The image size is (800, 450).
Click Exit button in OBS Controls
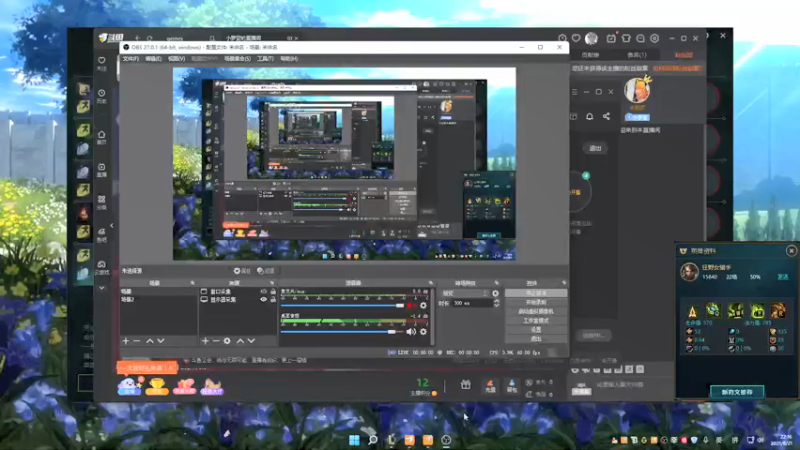[x=536, y=339]
